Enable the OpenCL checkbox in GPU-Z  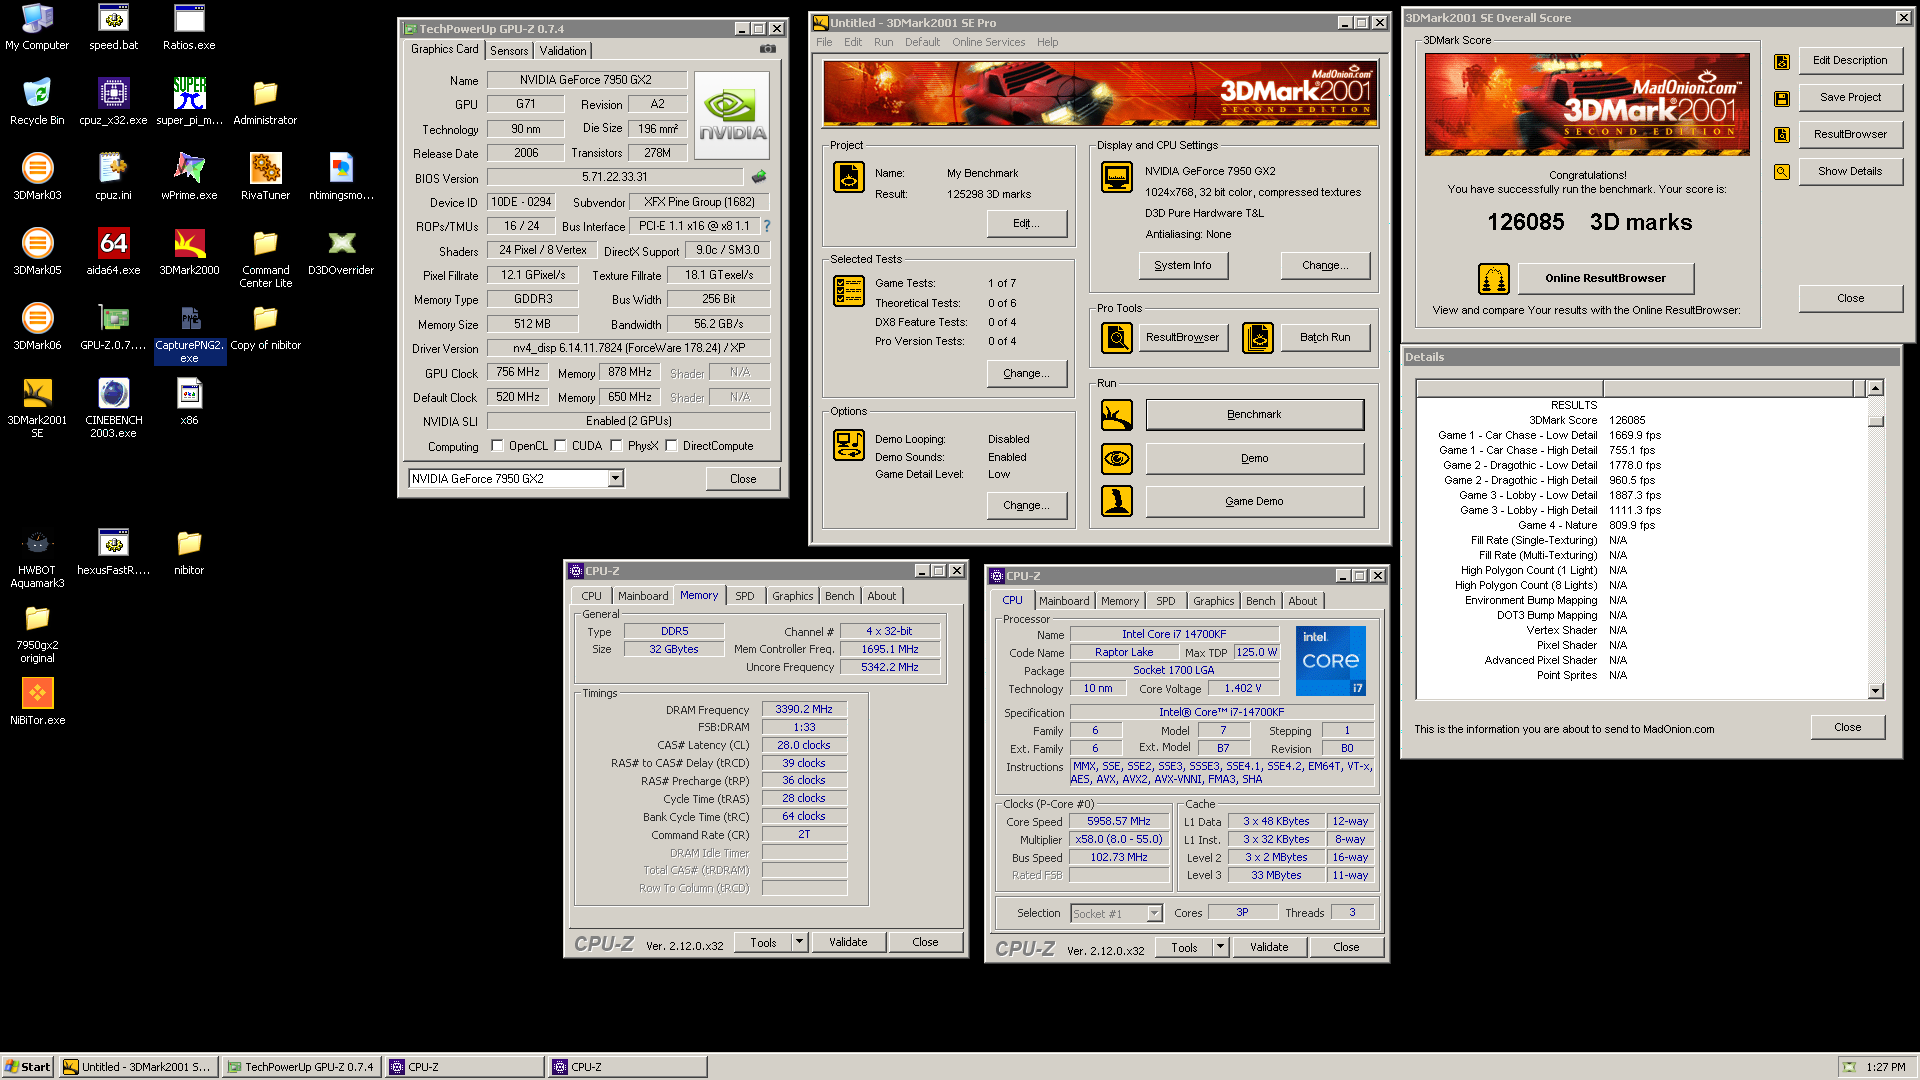[x=497, y=446]
